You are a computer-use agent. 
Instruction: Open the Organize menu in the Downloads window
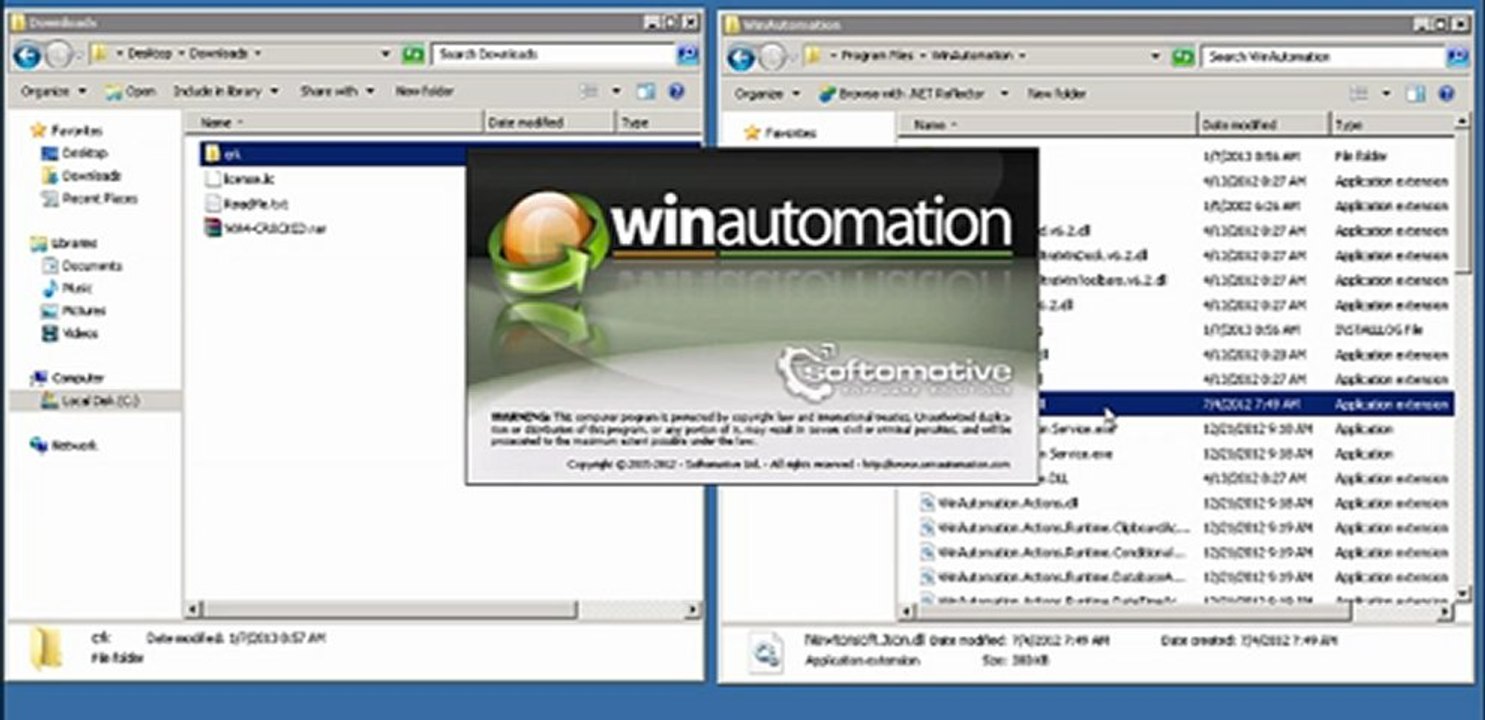click(54, 91)
